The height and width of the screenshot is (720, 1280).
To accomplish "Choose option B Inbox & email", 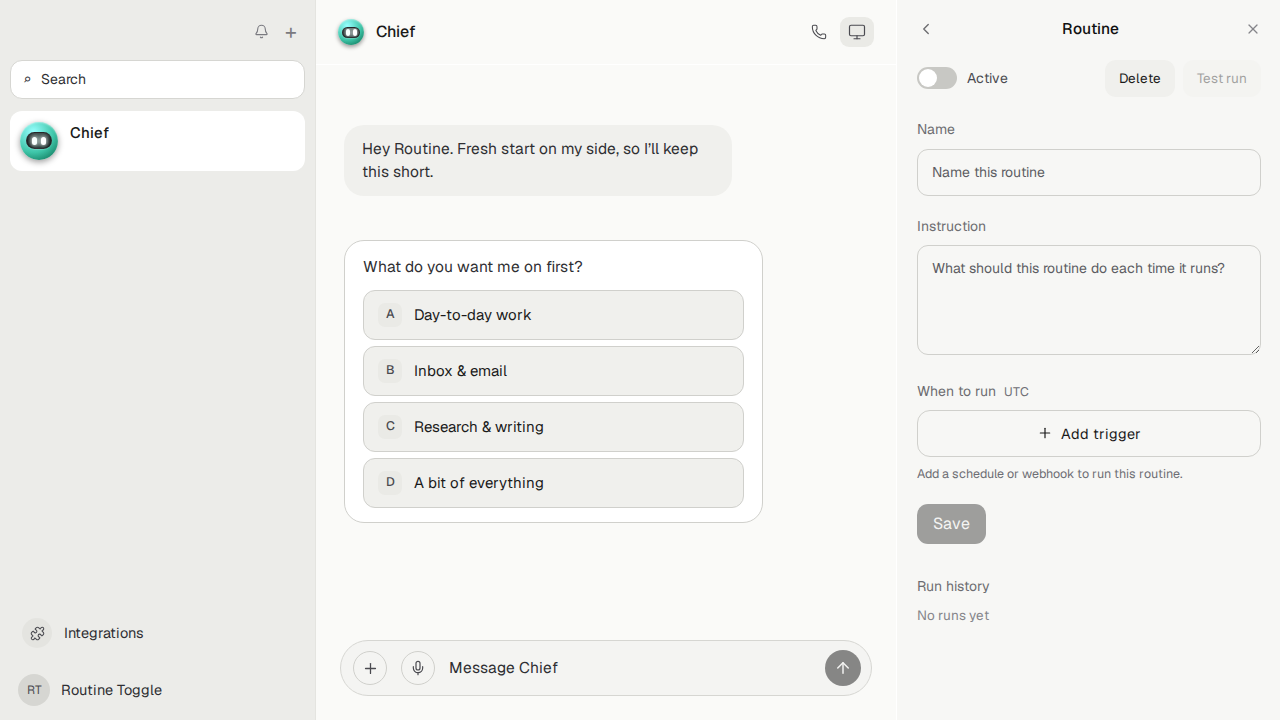I will click(x=553, y=371).
